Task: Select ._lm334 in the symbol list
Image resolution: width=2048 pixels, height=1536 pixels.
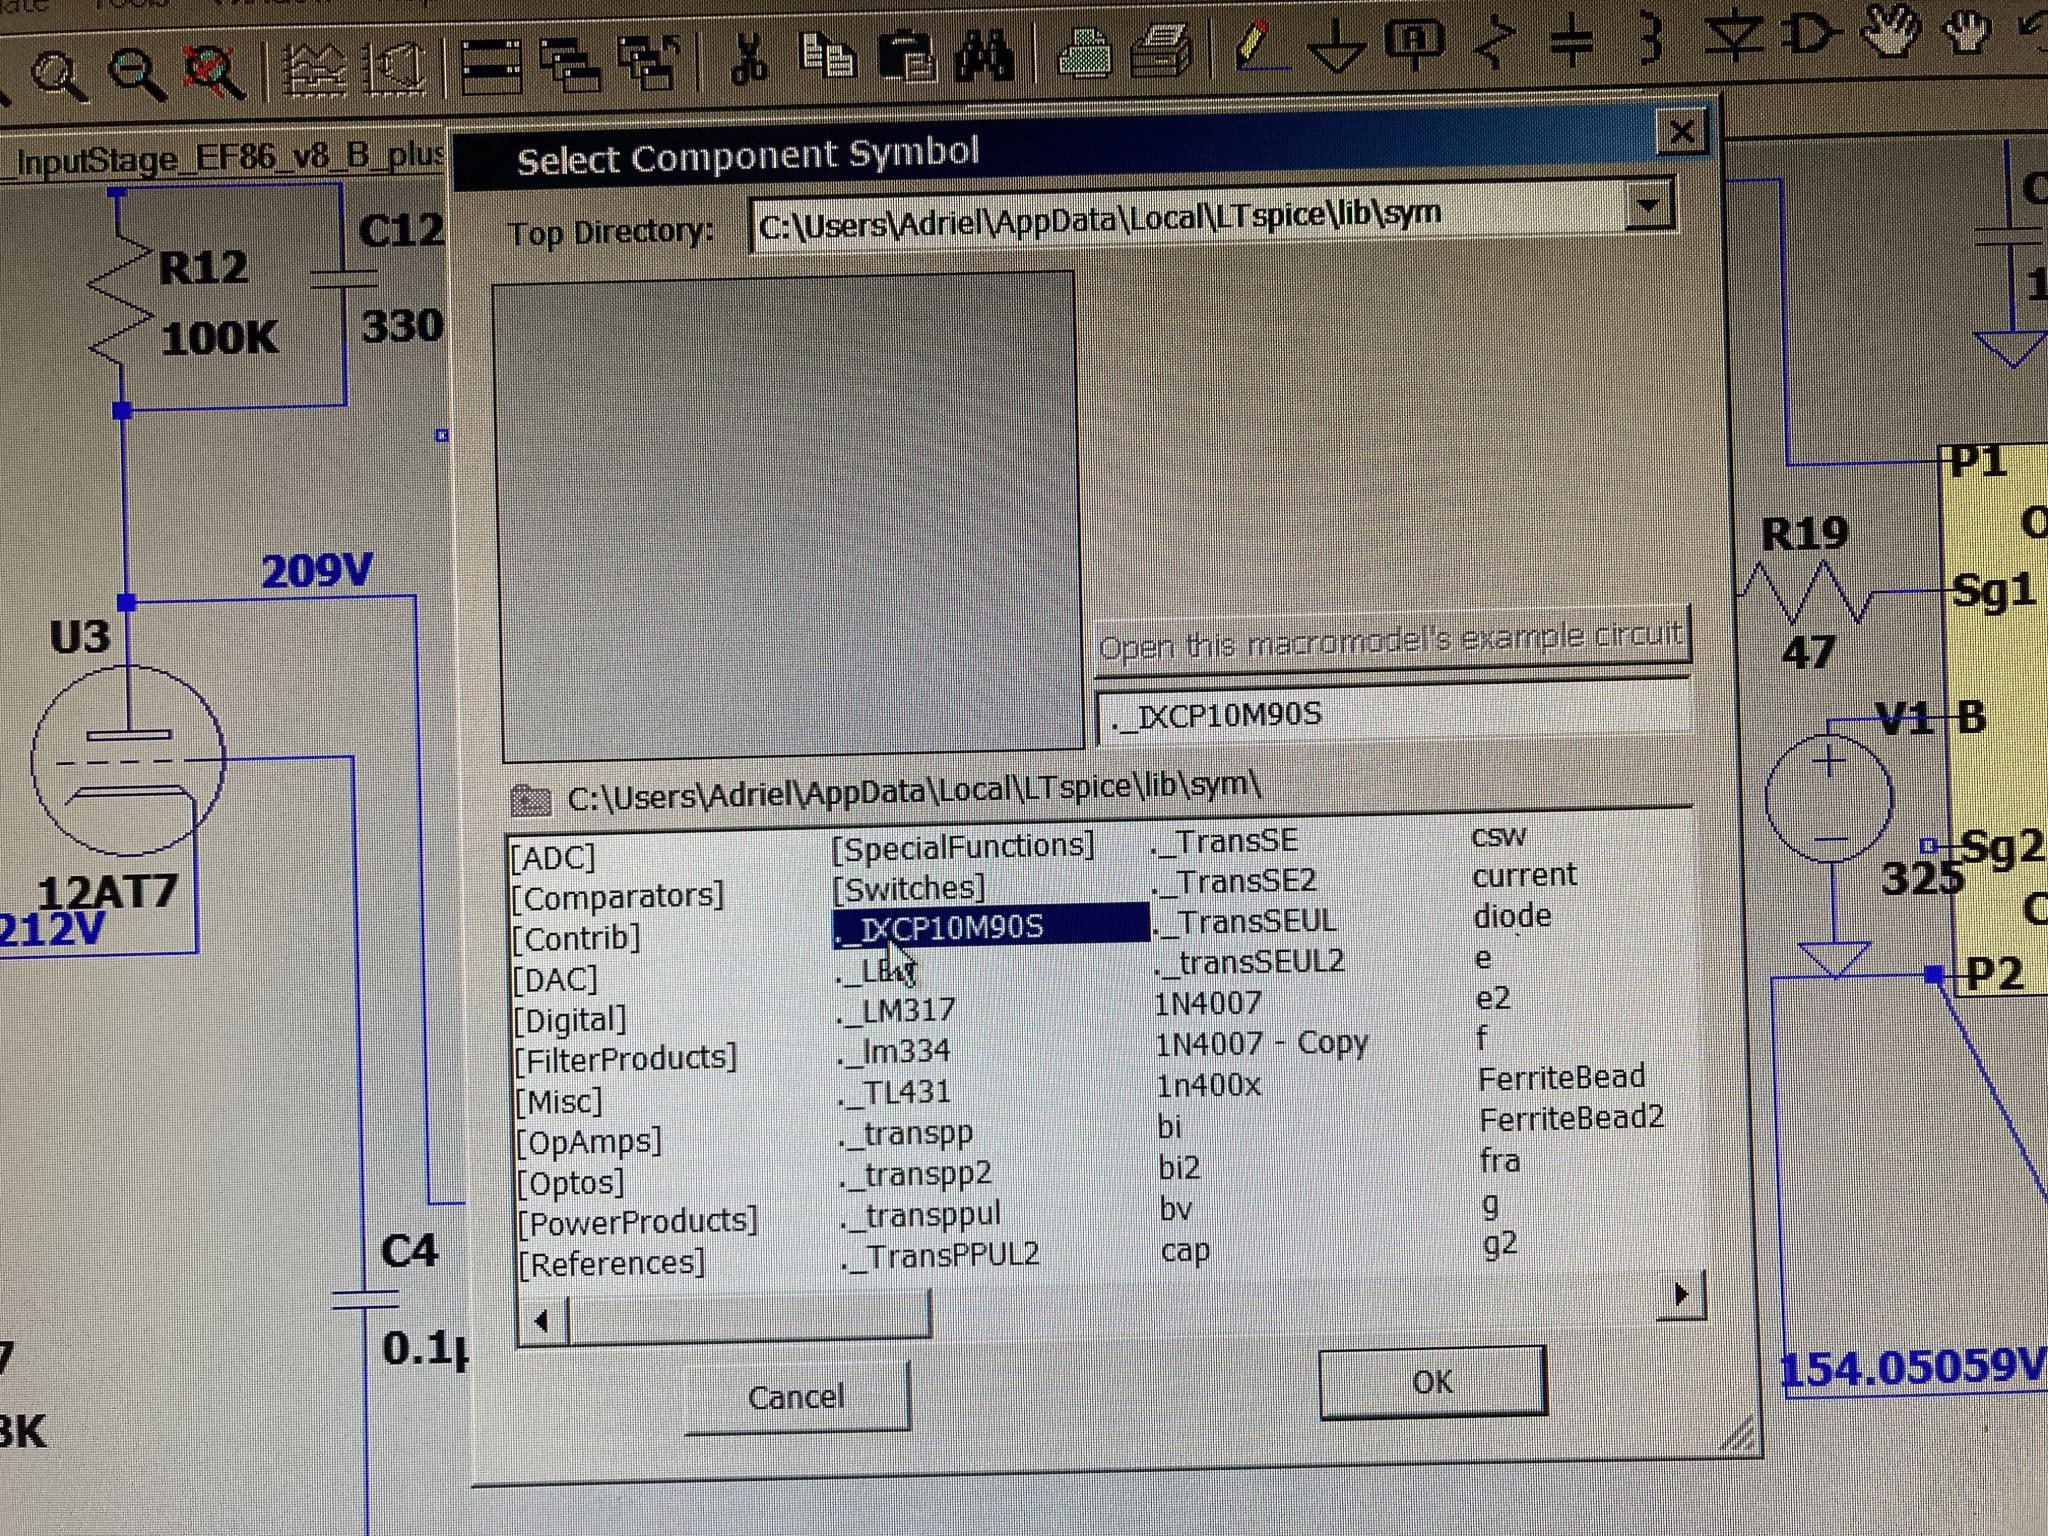Action: coord(894,1051)
